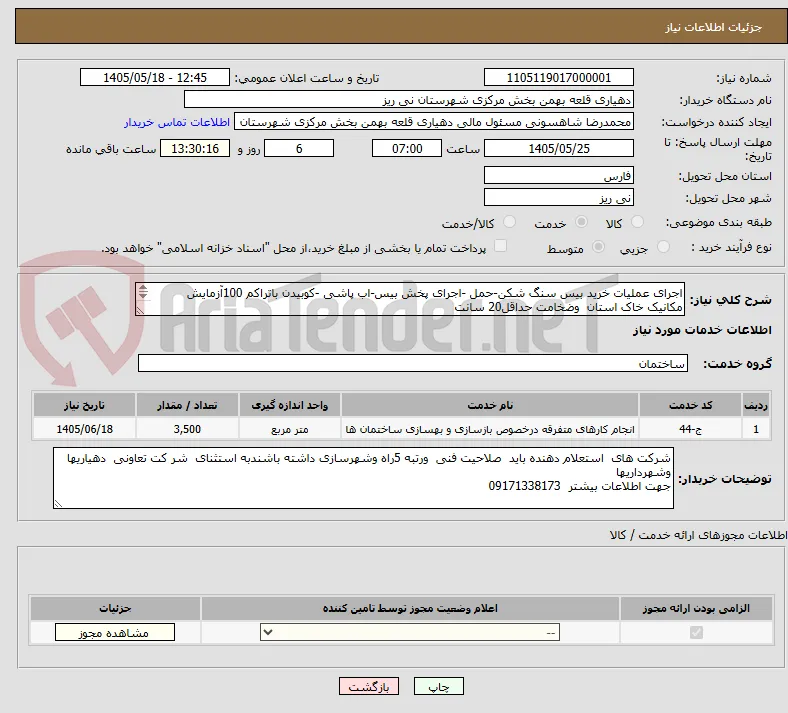
Task: Click the بازگشت (back) button
Action: pos(369,686)
